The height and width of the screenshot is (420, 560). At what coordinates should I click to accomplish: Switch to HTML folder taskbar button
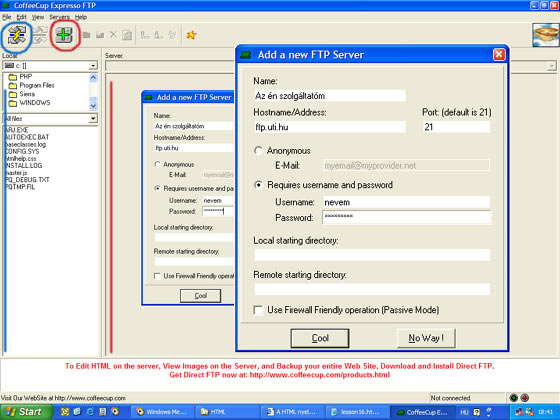tap(226, 412)
